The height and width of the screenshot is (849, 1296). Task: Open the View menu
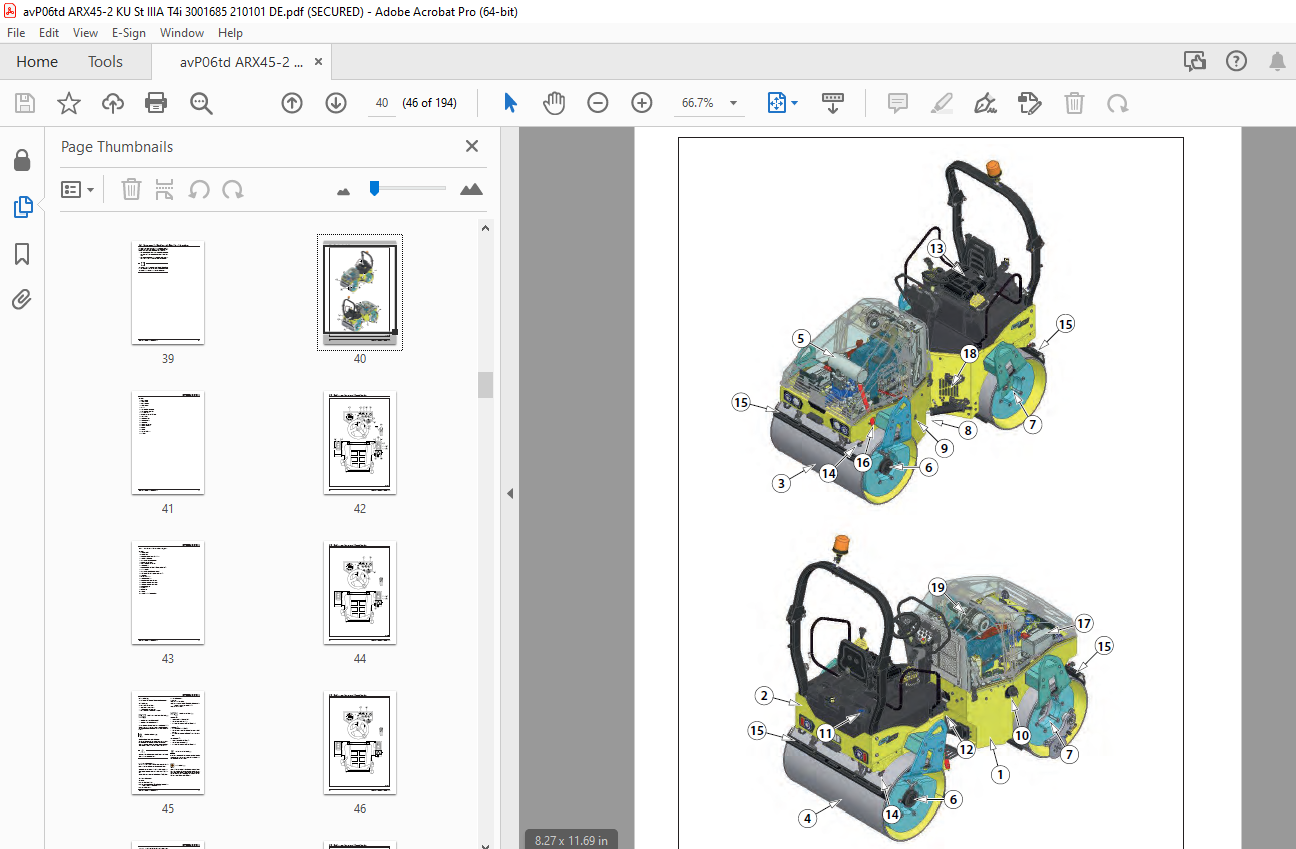point(86,32)
